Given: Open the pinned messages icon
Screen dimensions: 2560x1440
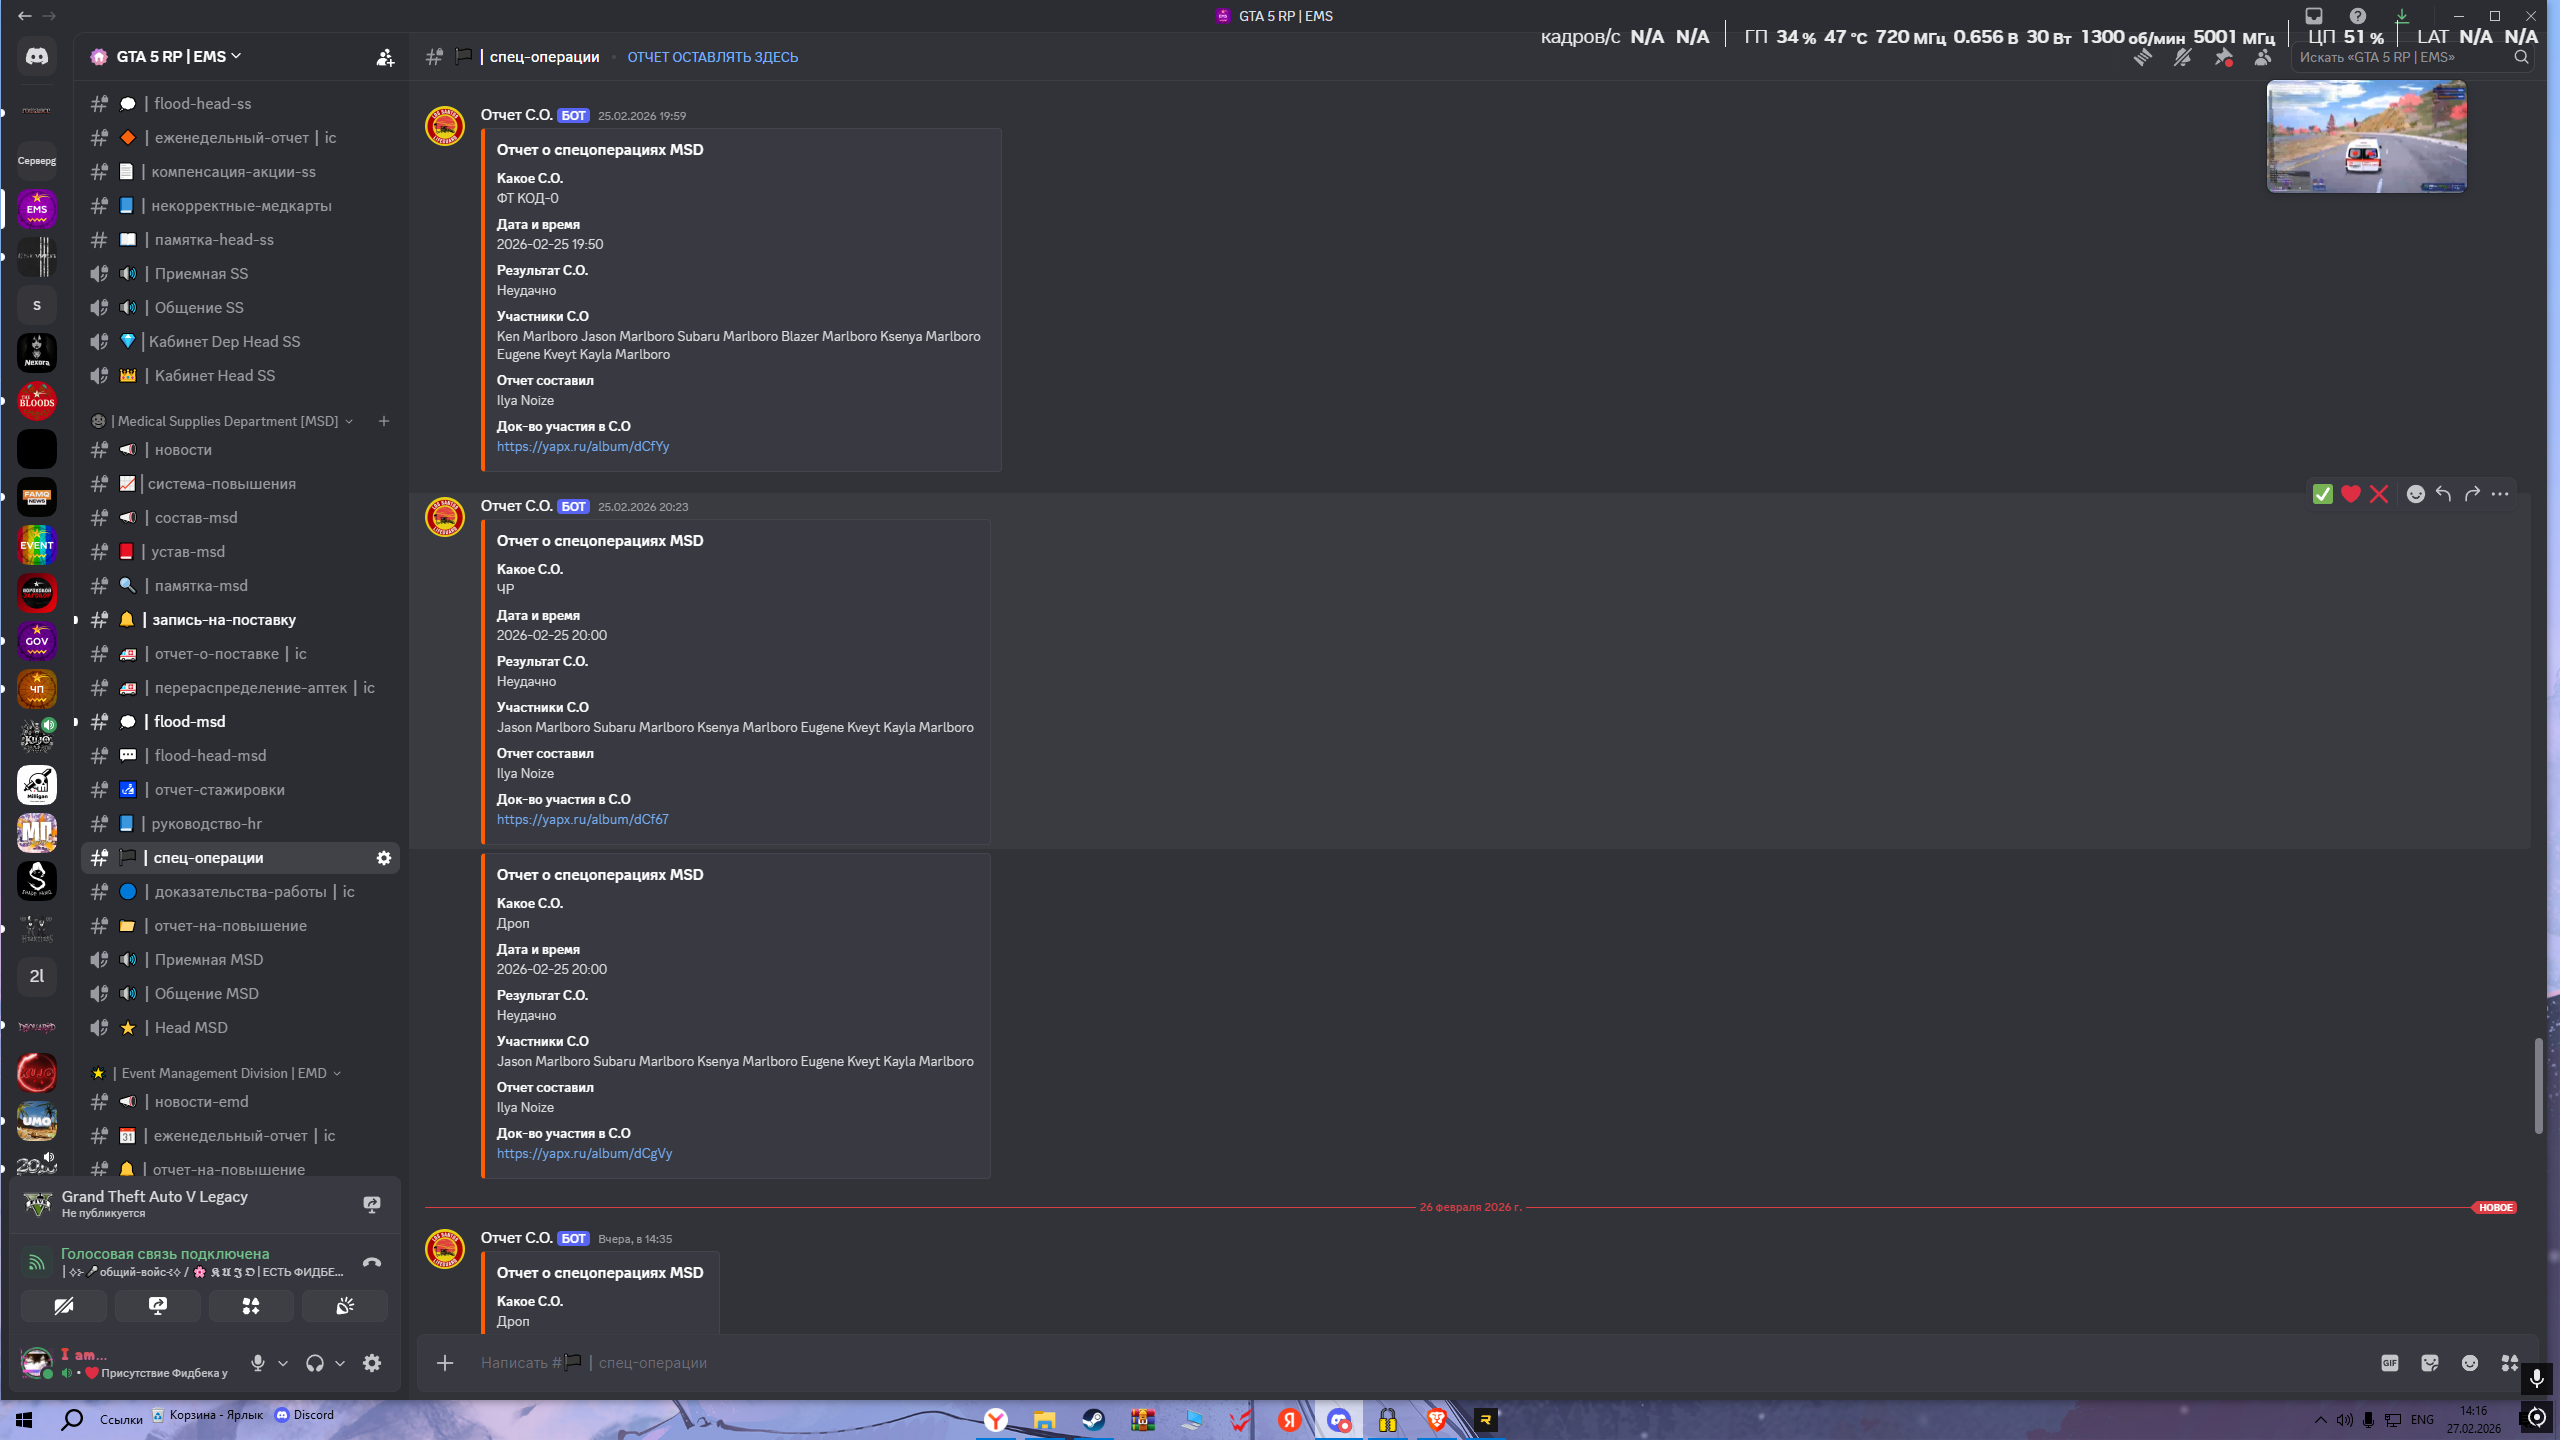Looking at the screenshot, I should click(2223, 58).
